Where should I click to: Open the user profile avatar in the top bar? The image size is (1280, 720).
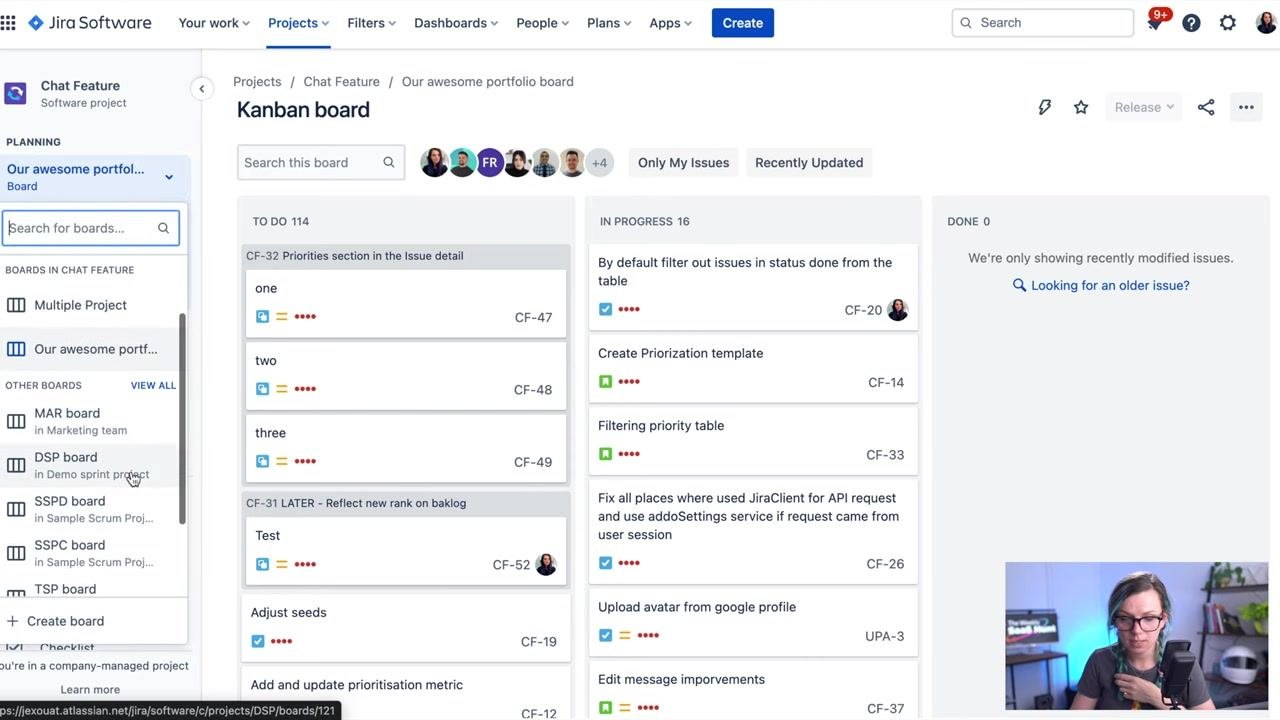coord(1266,22)
